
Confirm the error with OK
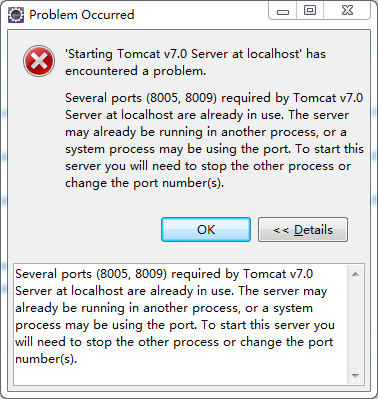point(206,230)
